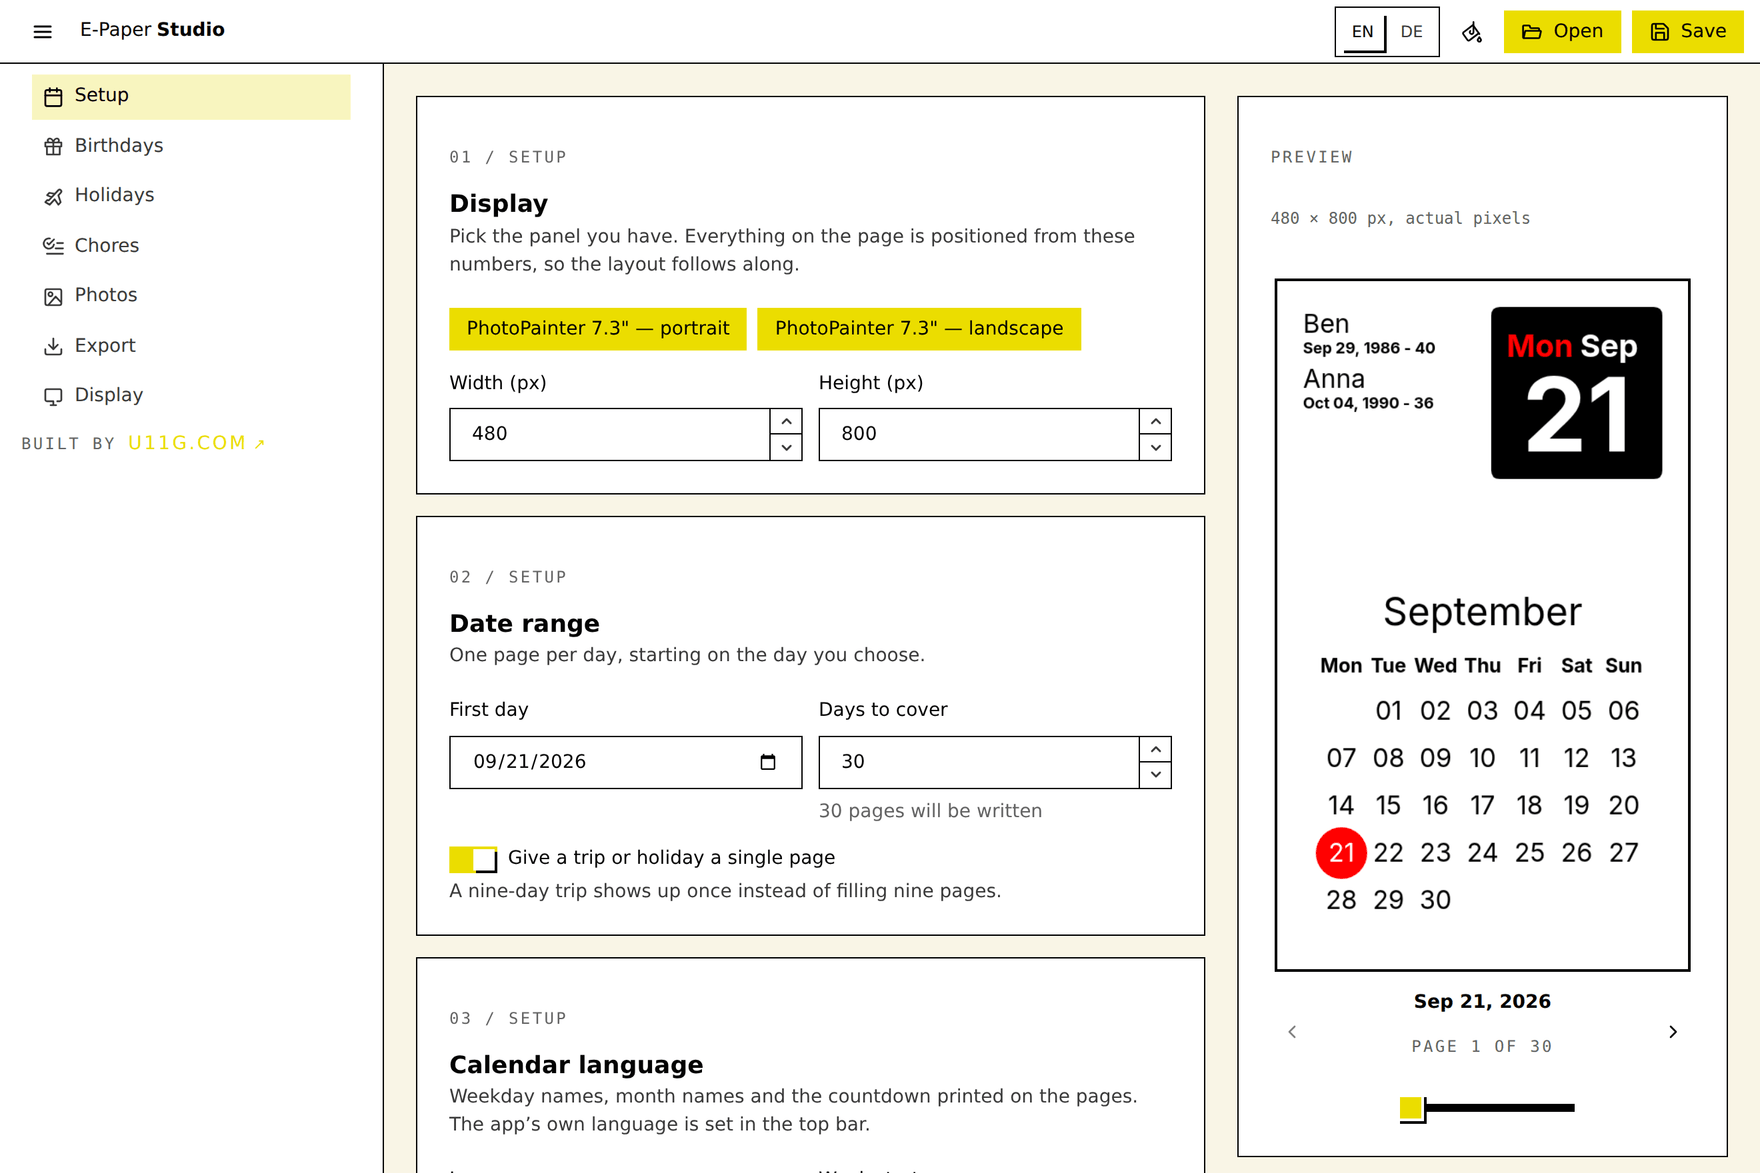The width and height of the screenshot is (1760, 1173).
Task: Open the Setup section
Action: [191, 97]
